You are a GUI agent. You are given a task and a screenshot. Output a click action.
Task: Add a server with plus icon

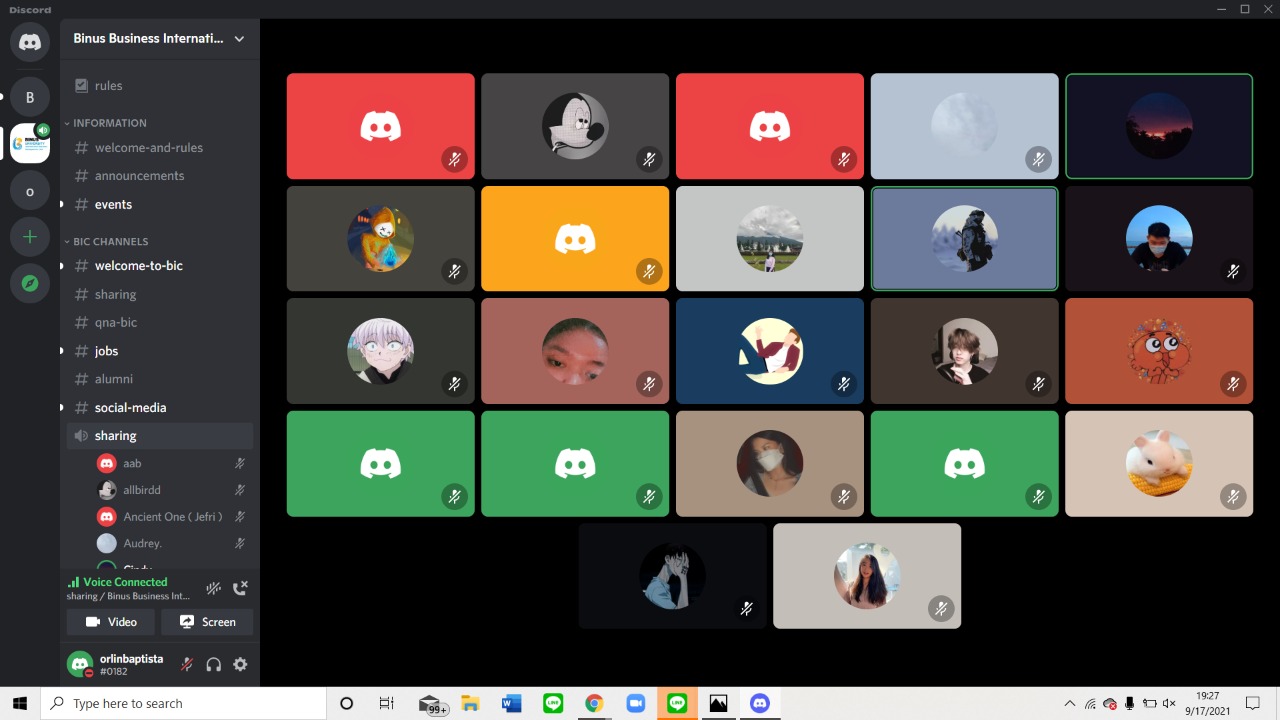30,237
